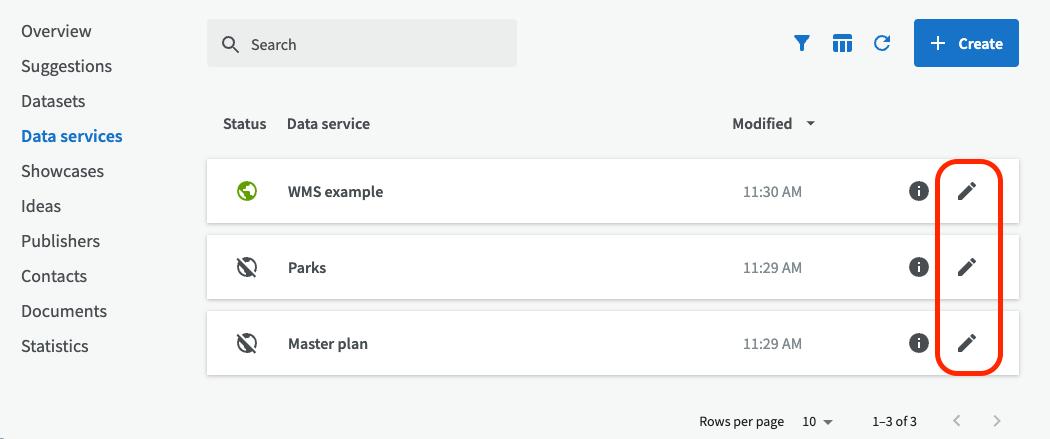The image size is (1050, 439).
Task: Open the column chooser icon
Action: pyautogui.click(x=842, y=43)
